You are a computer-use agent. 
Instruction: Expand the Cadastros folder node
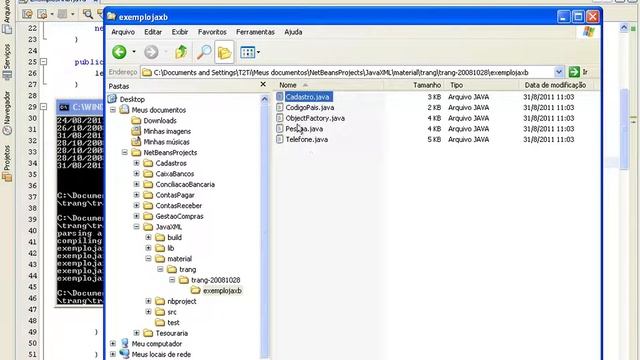point(136,163)
